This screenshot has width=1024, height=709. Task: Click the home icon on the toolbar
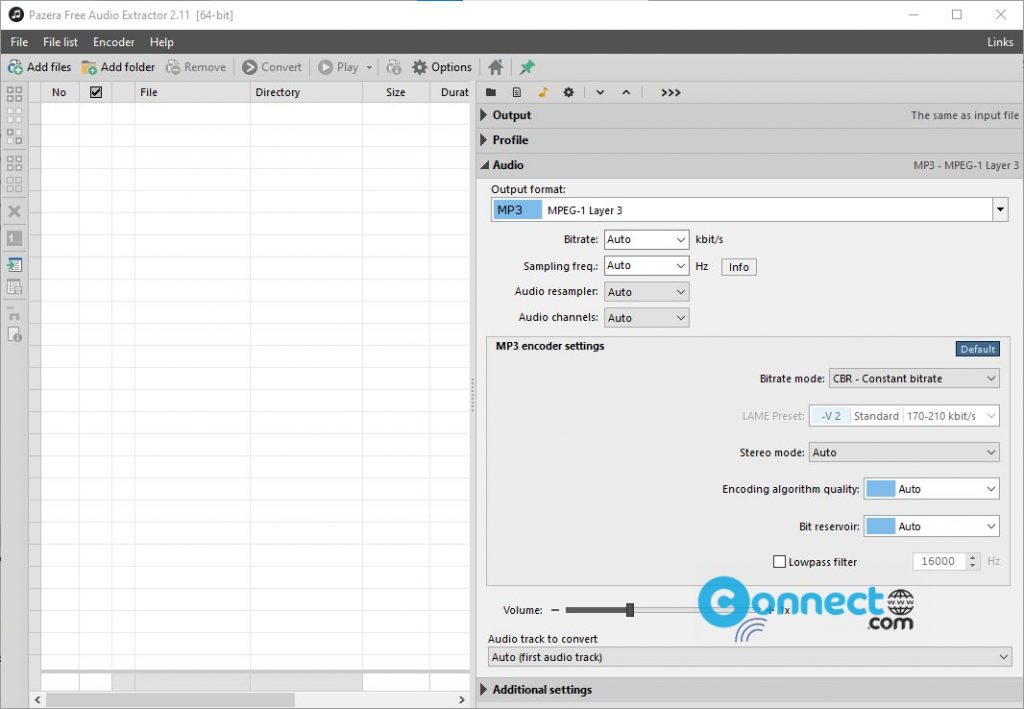[x=495, y=67]
